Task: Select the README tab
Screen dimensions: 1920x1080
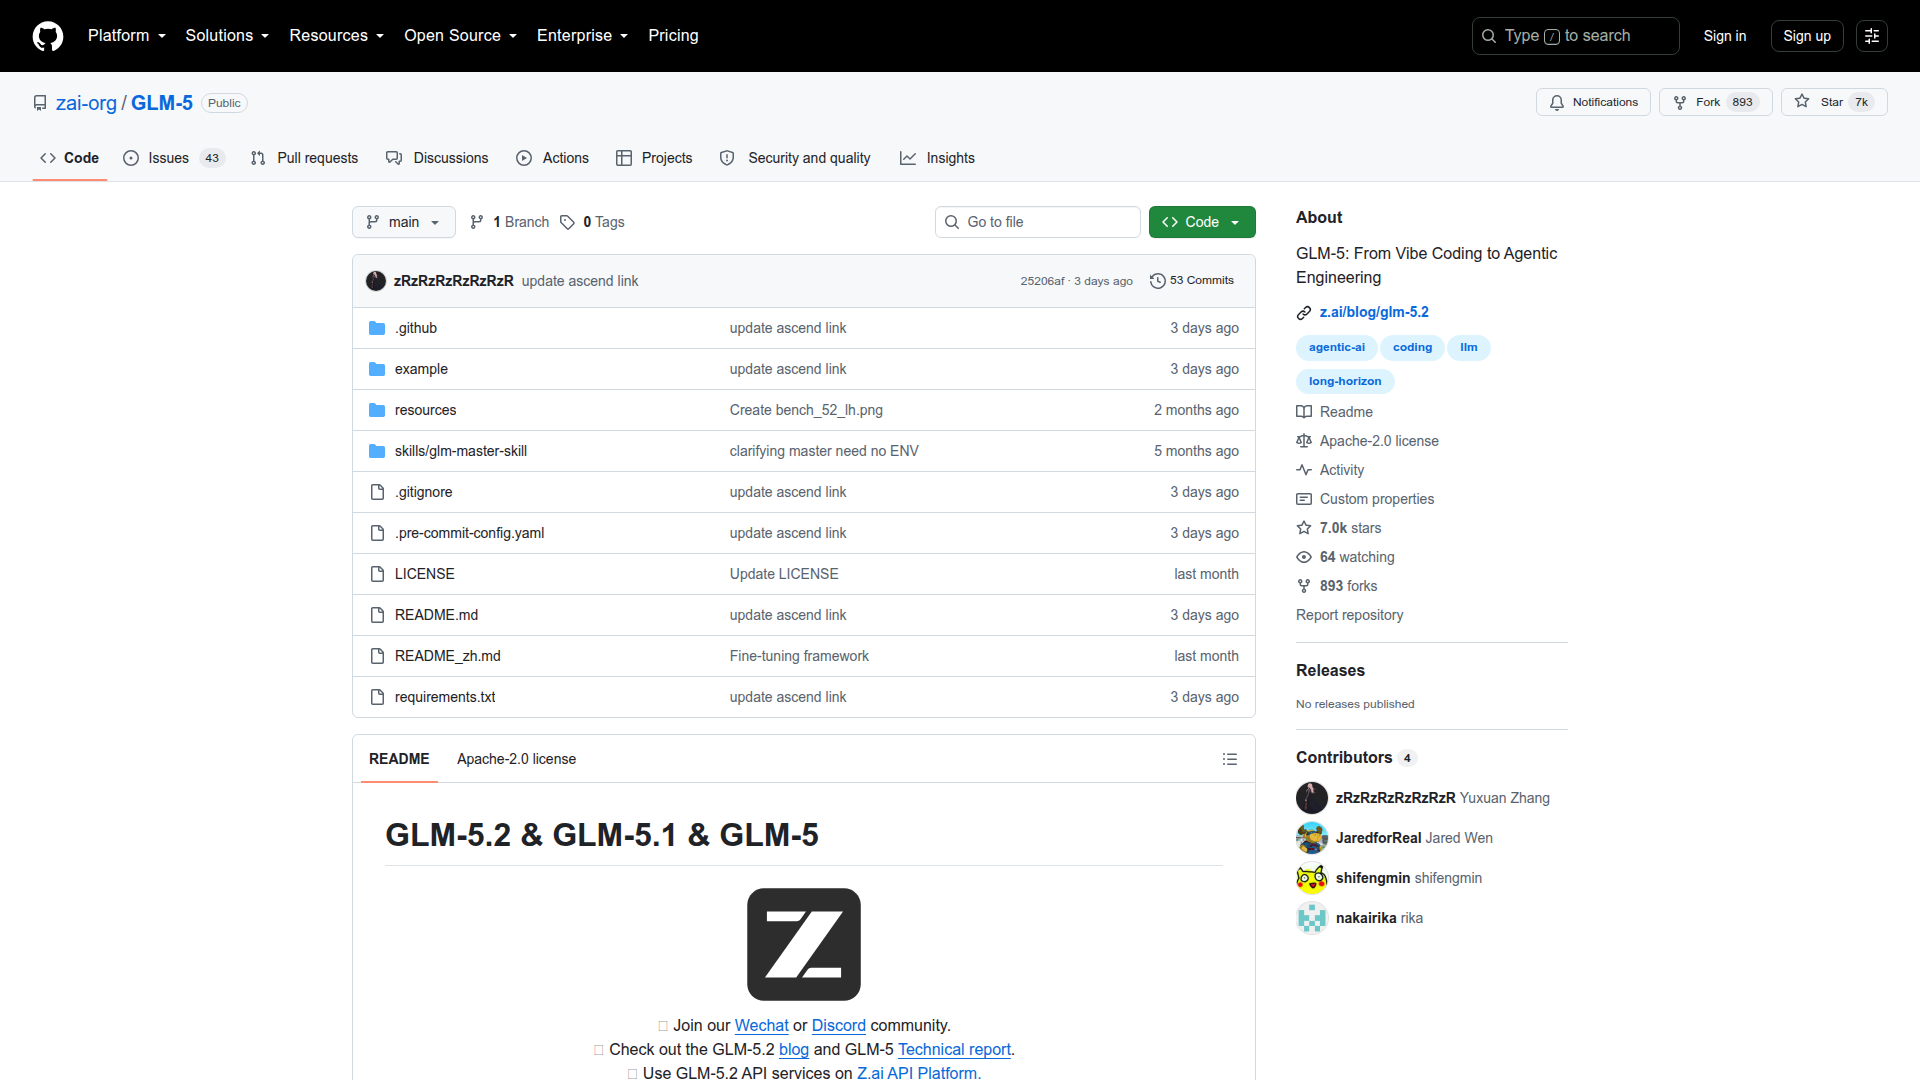Action: click(x=399, y=759)
